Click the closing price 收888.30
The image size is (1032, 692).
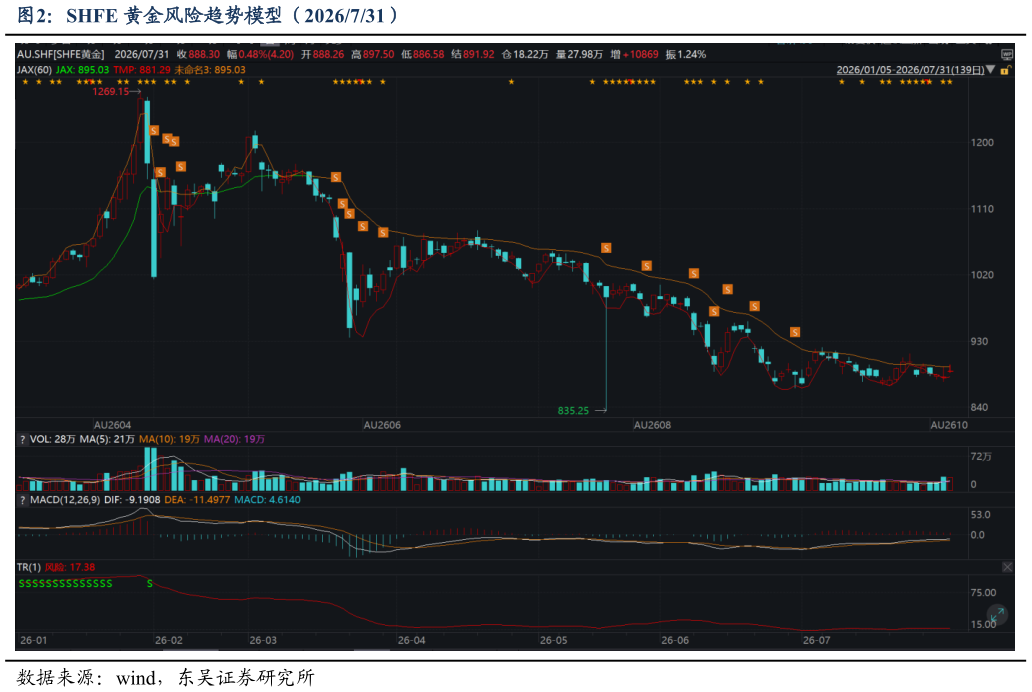(x=198, y=55)
